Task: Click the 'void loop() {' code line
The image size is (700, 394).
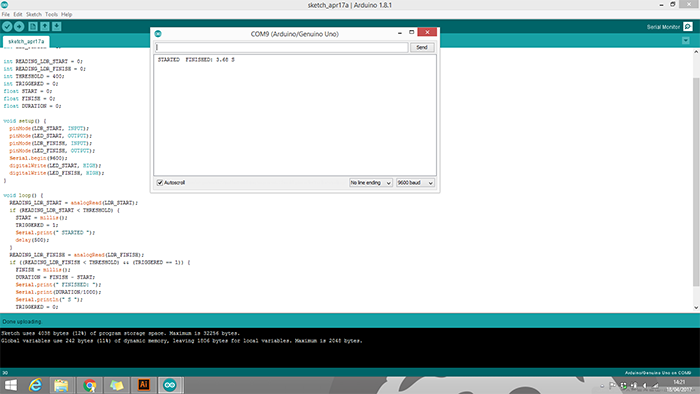Action: 23,195
